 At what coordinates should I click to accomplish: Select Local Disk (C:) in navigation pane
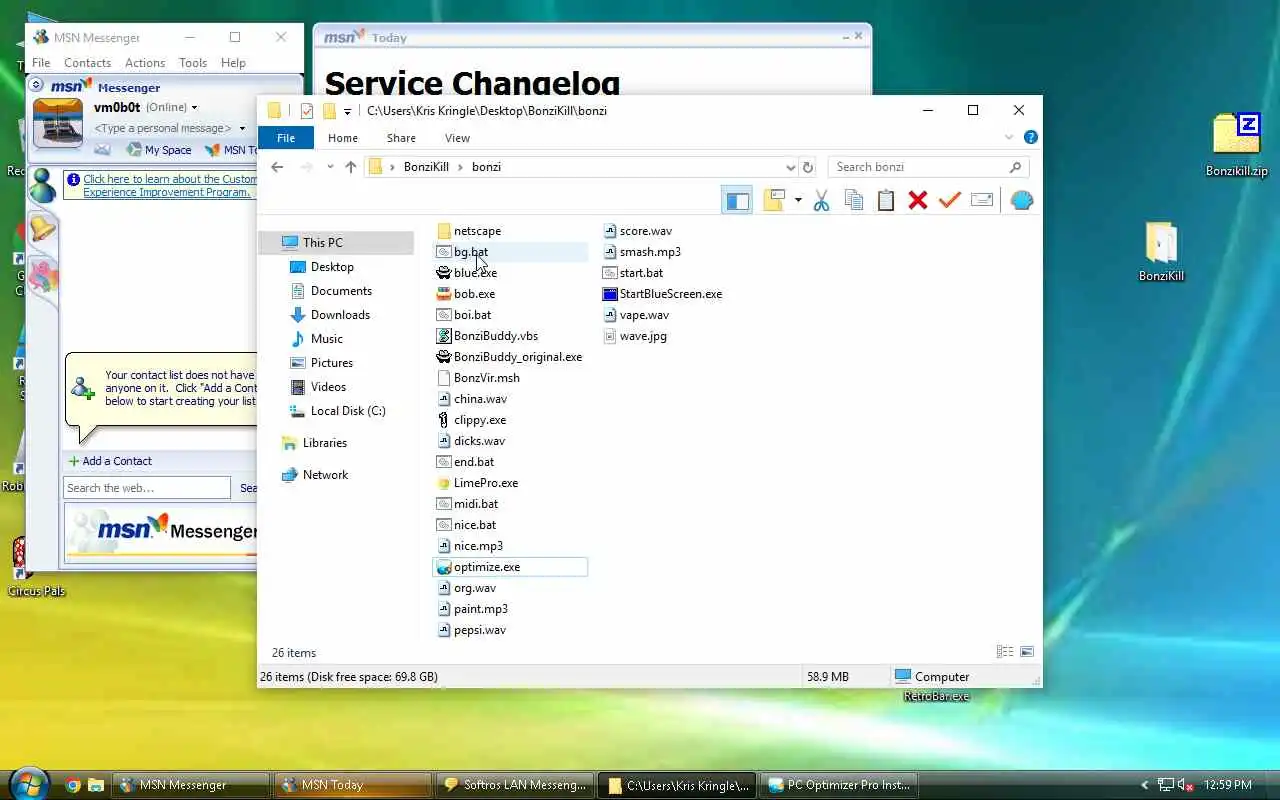tap(347, 411)
